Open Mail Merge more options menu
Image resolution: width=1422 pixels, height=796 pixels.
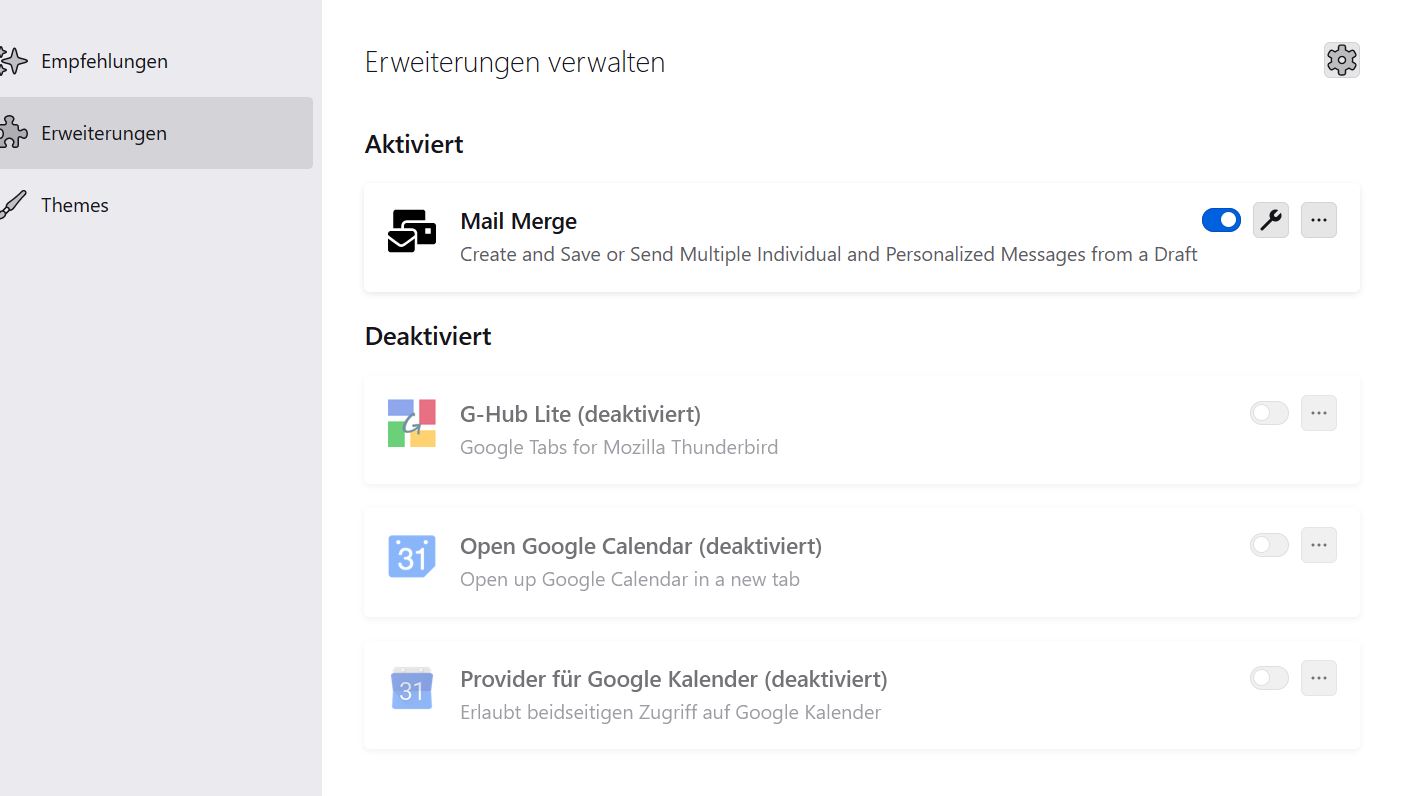(x=1318, y=220)
